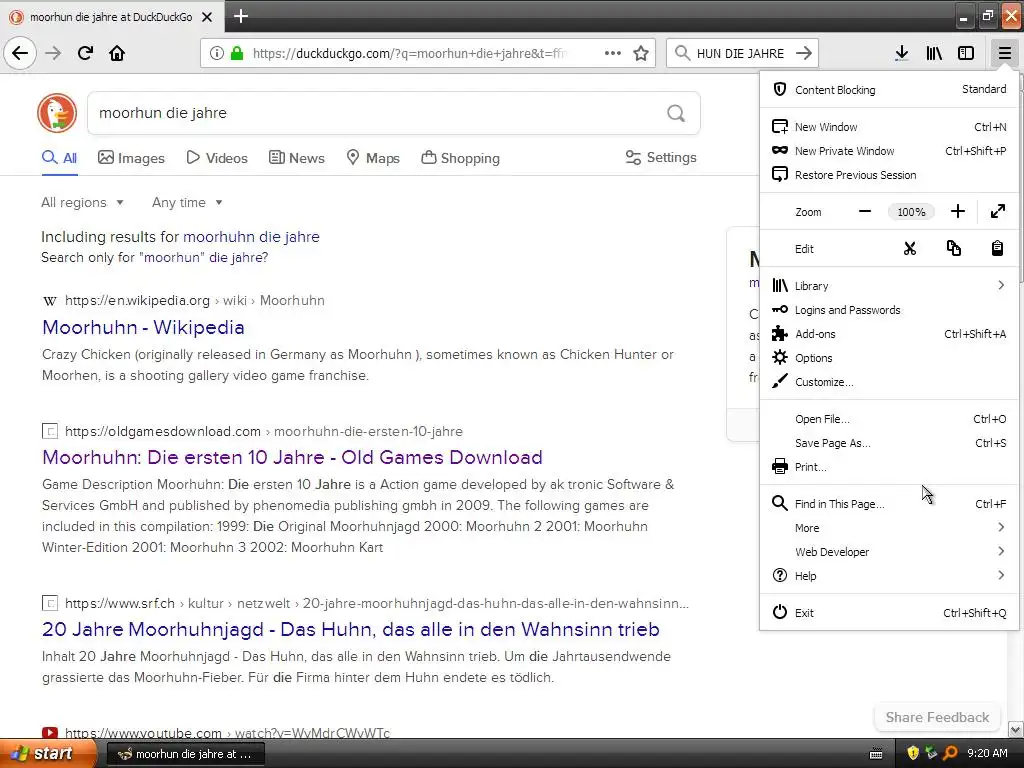Select Find in This Page...
This screenshot has height=768, width=1024.
click(x=889, y=504)
